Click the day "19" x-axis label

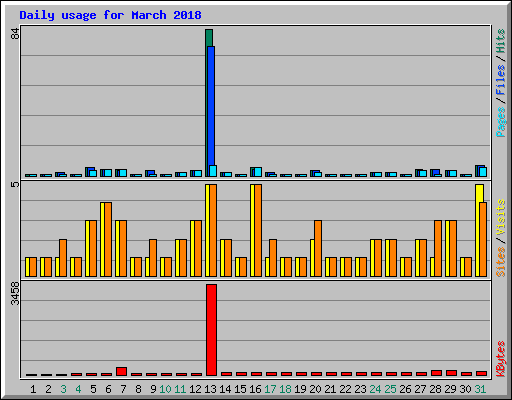pyautogui.click(x=300, y=389)
